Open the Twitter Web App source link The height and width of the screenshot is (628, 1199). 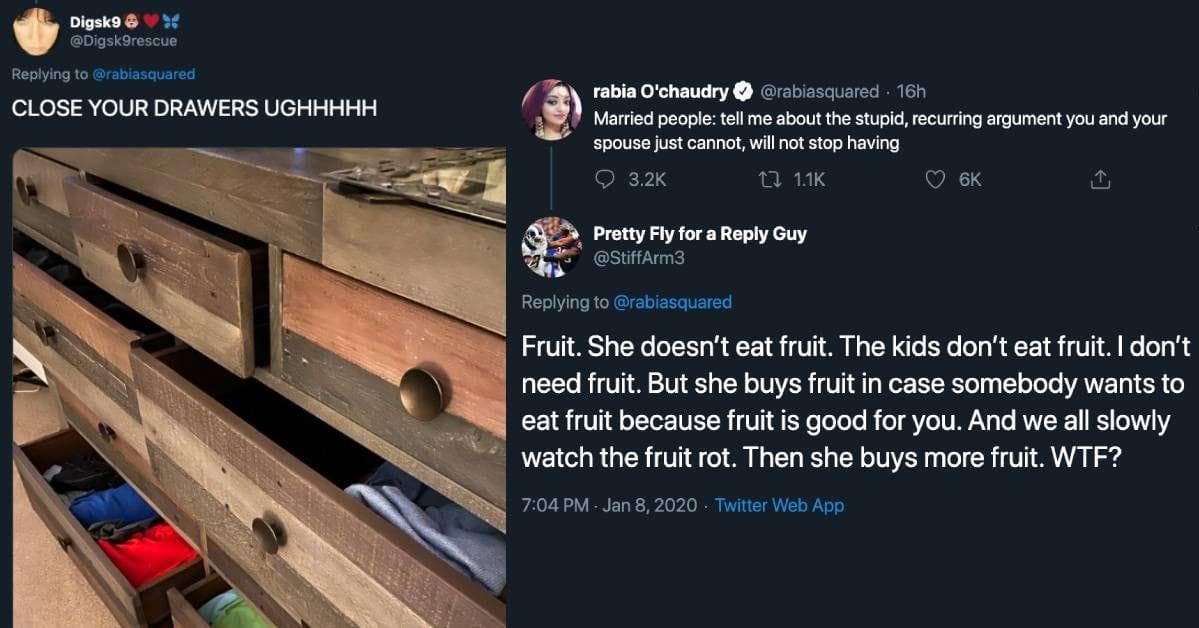(779, 505)
